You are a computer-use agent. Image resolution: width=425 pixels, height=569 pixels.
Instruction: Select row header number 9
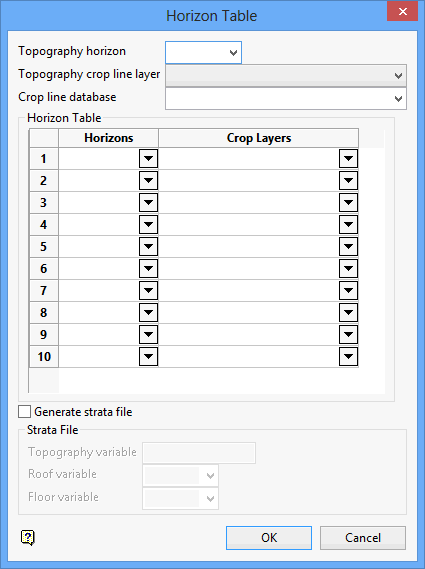[x=44, y=335]
